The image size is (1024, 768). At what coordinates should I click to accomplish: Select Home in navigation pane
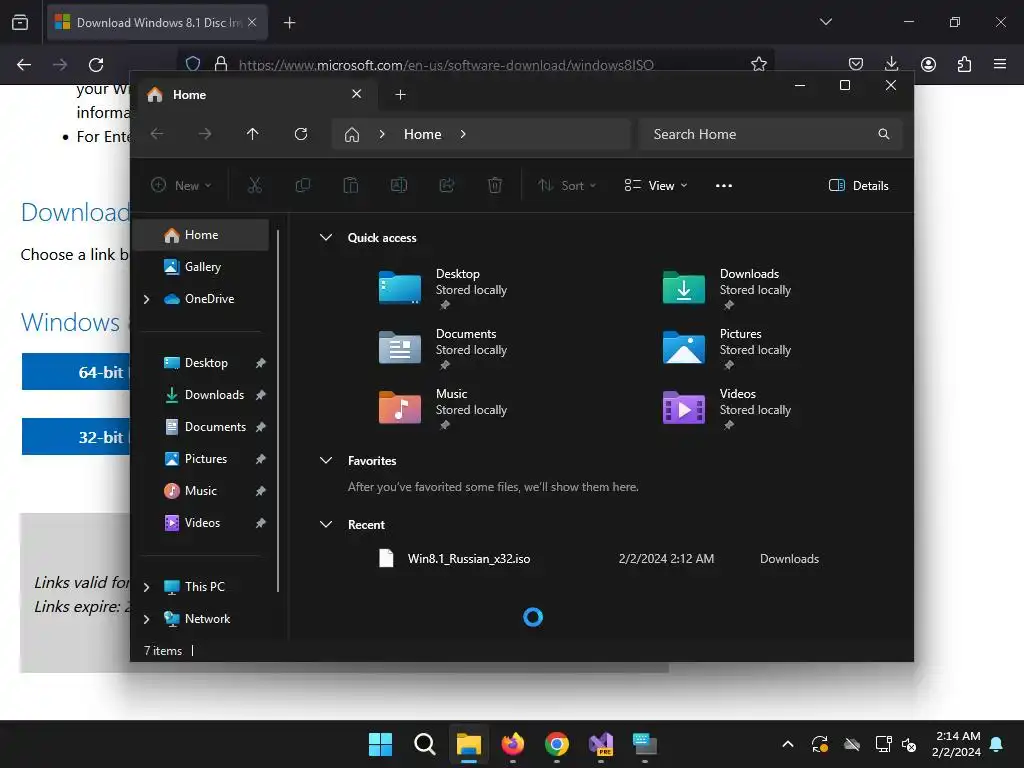202,234
